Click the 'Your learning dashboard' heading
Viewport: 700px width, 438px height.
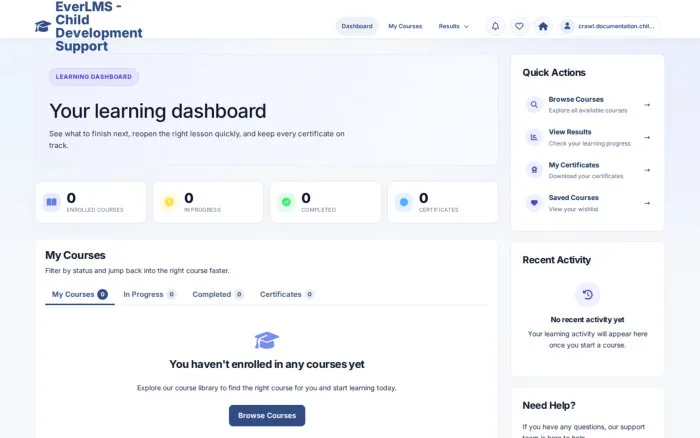(158, 111)
